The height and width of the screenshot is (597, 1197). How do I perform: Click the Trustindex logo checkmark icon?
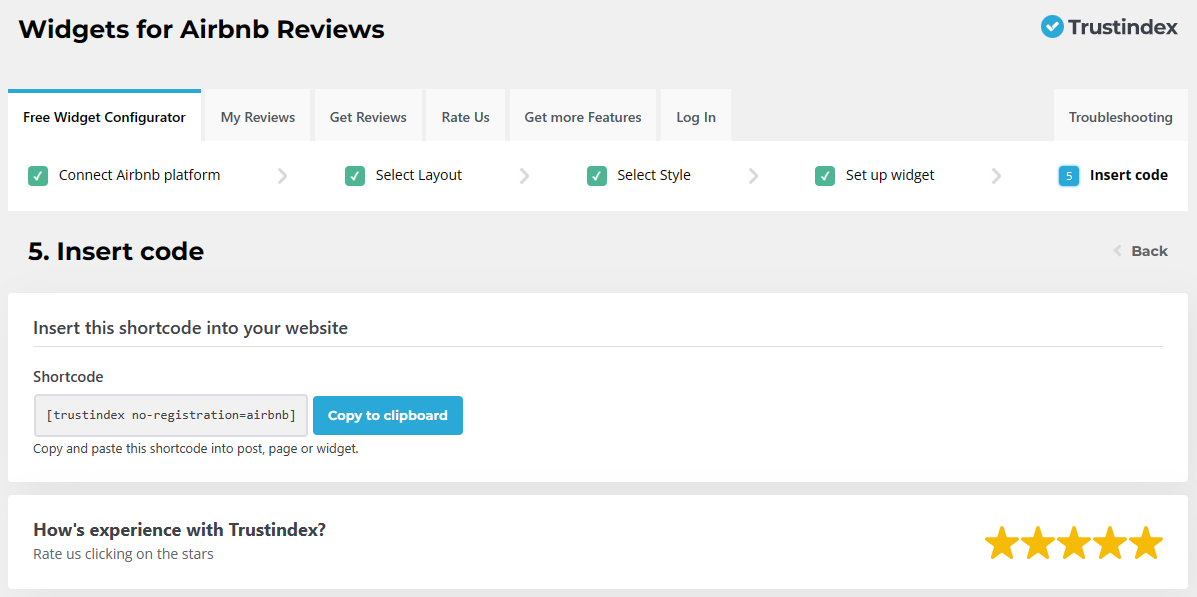point(1051,28)
